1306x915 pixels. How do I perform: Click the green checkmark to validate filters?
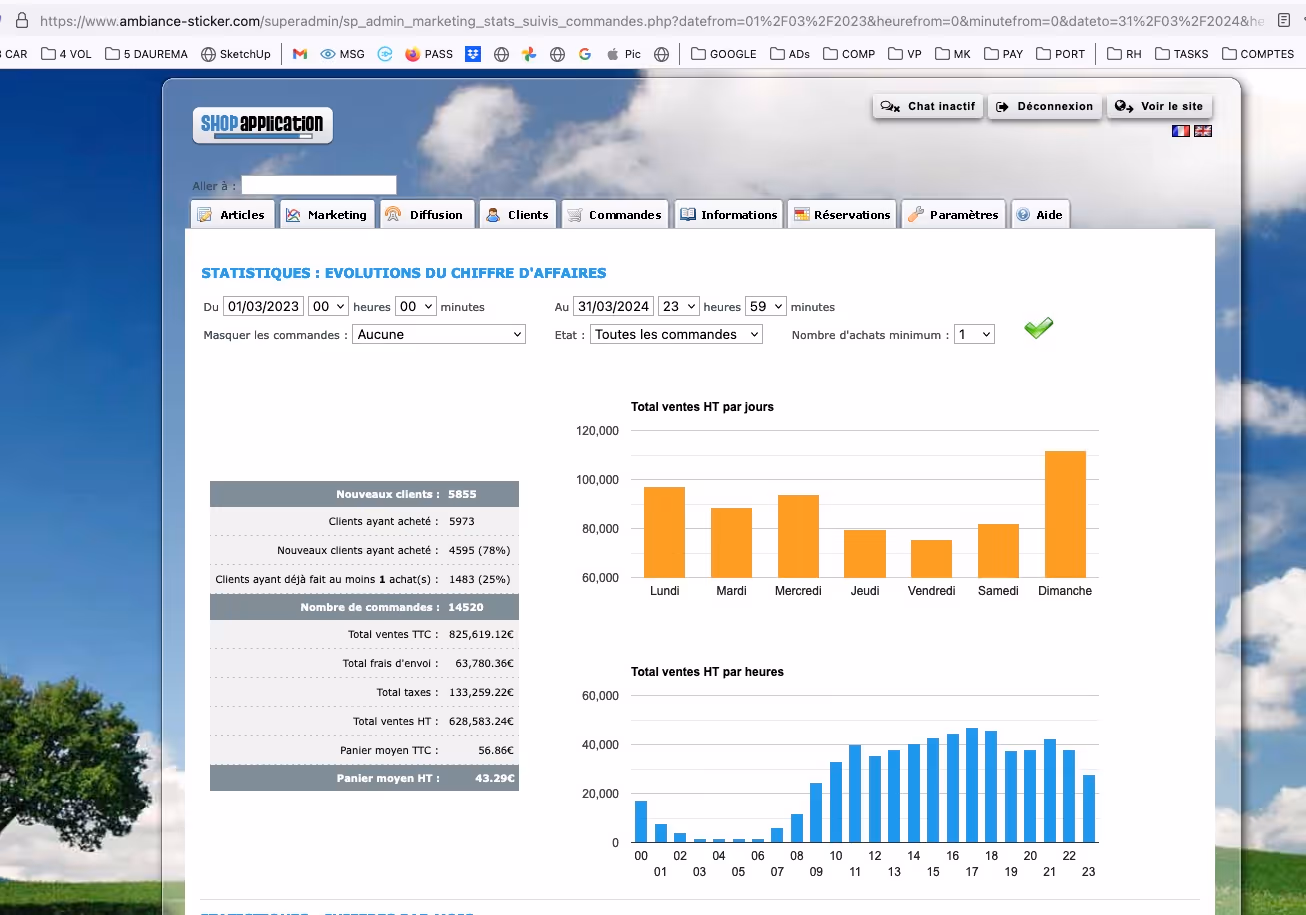(x=1039, y=327)
